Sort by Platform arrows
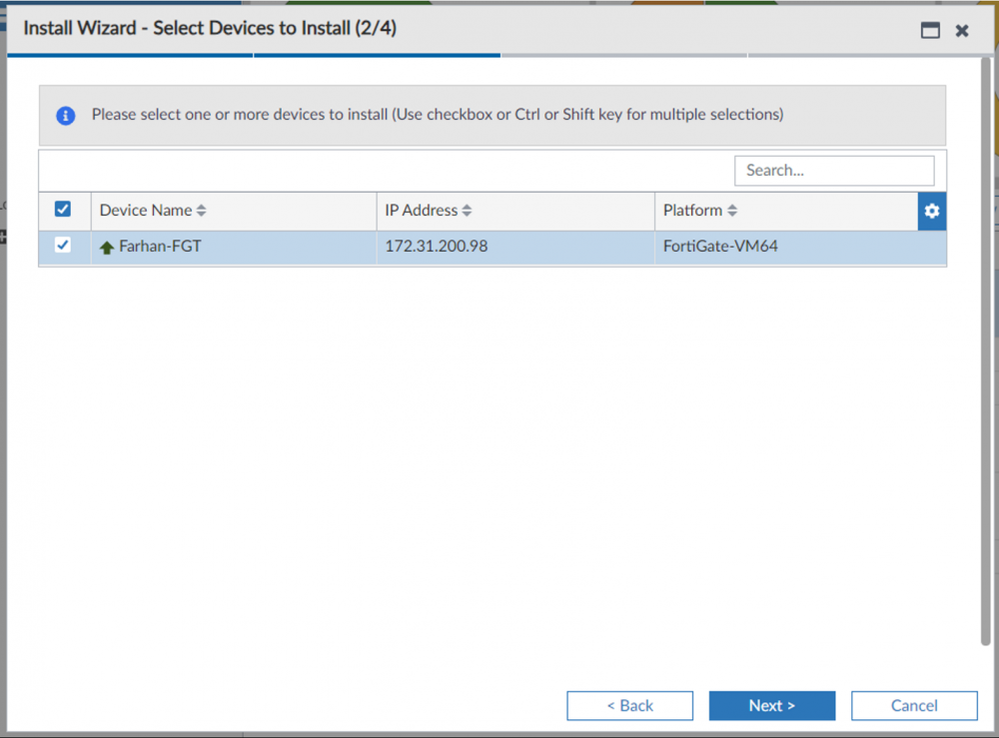 tap(732, 211)
